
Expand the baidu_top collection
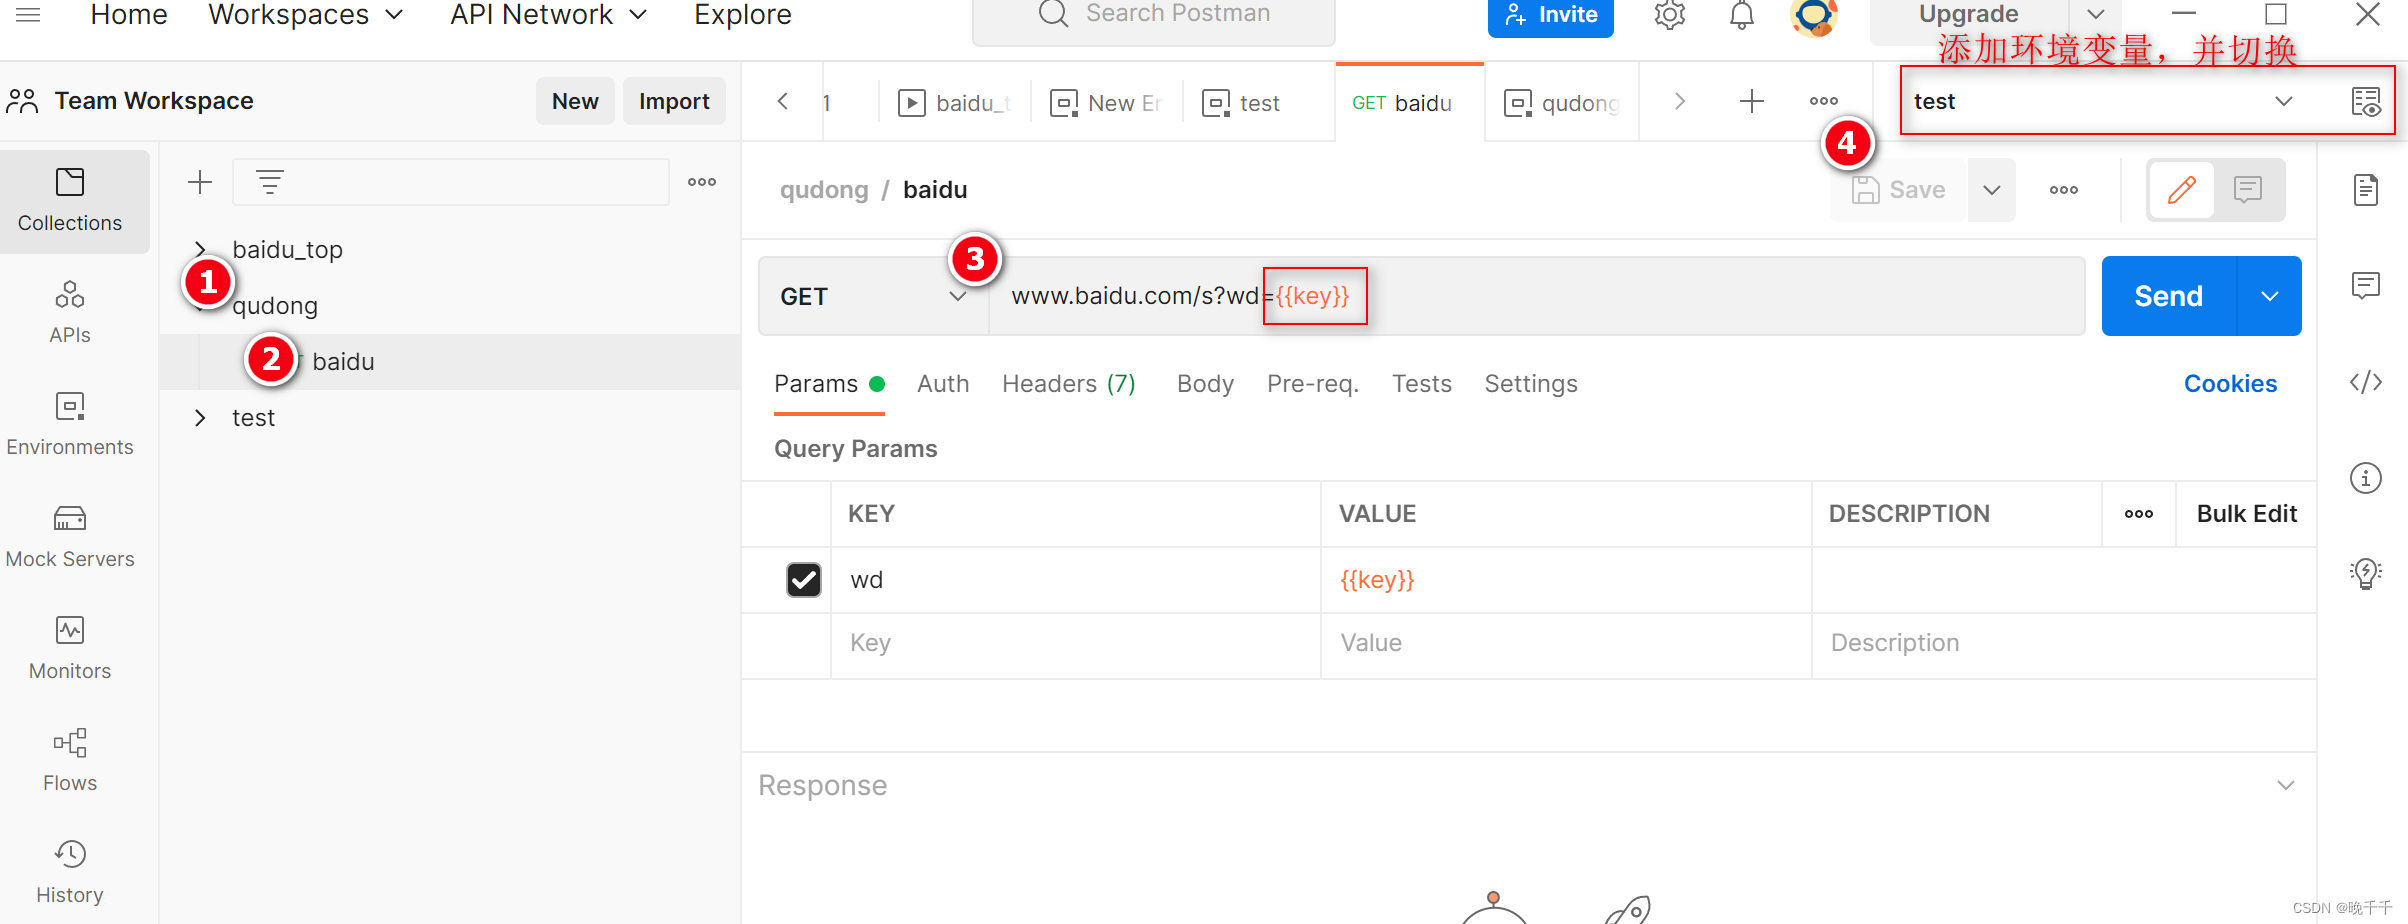click(200, 249)
